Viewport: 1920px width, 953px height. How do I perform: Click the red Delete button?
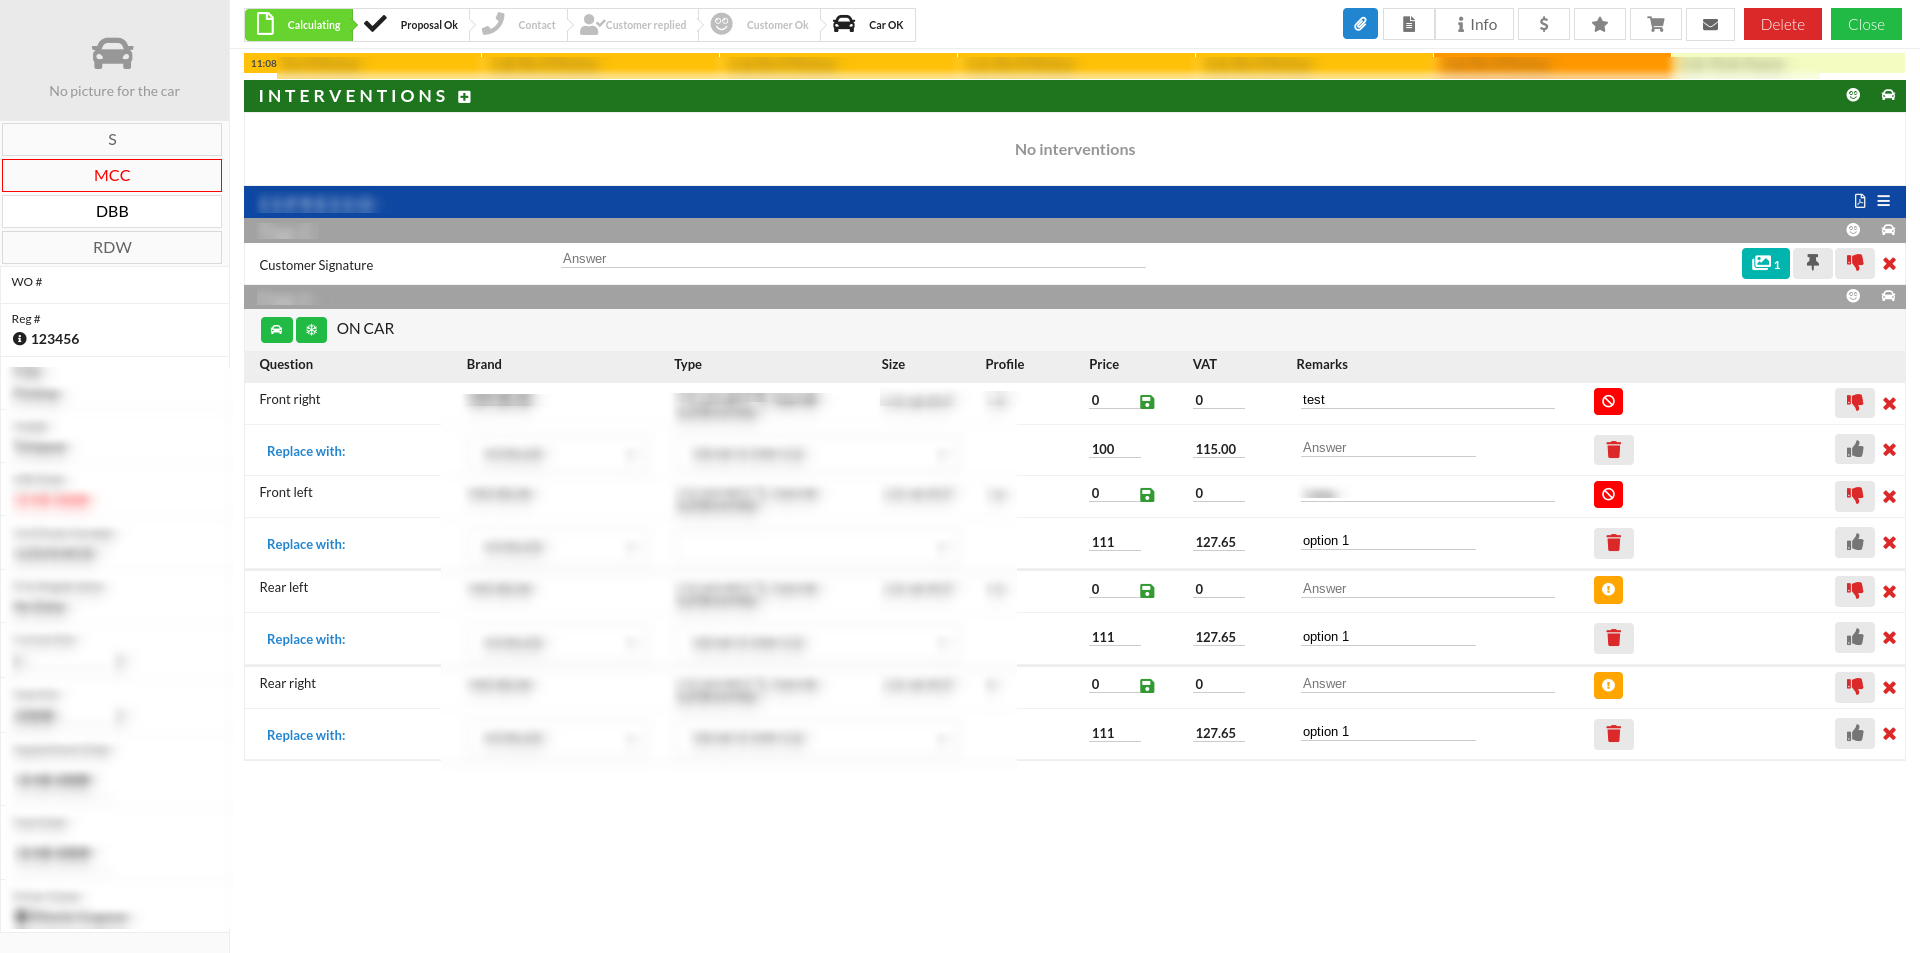(1783, 24)
